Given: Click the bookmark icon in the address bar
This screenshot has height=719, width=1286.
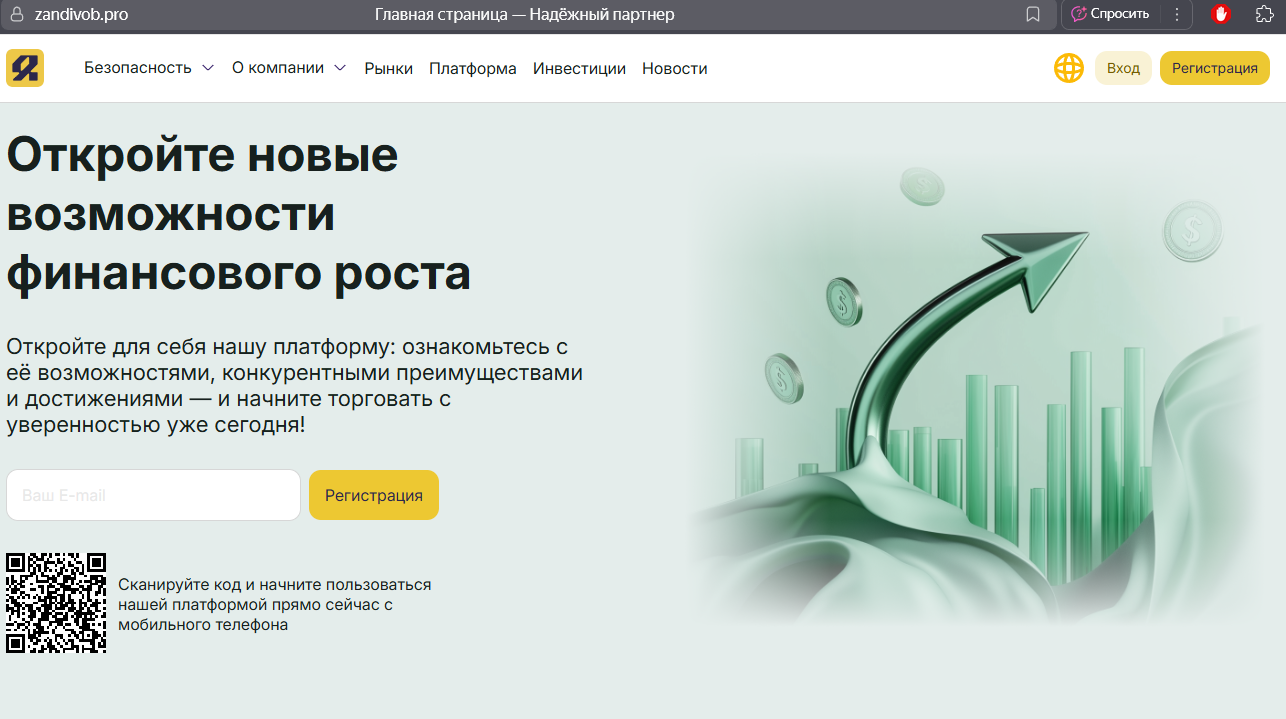Looking at the screenshot, I should (1033, 14).
